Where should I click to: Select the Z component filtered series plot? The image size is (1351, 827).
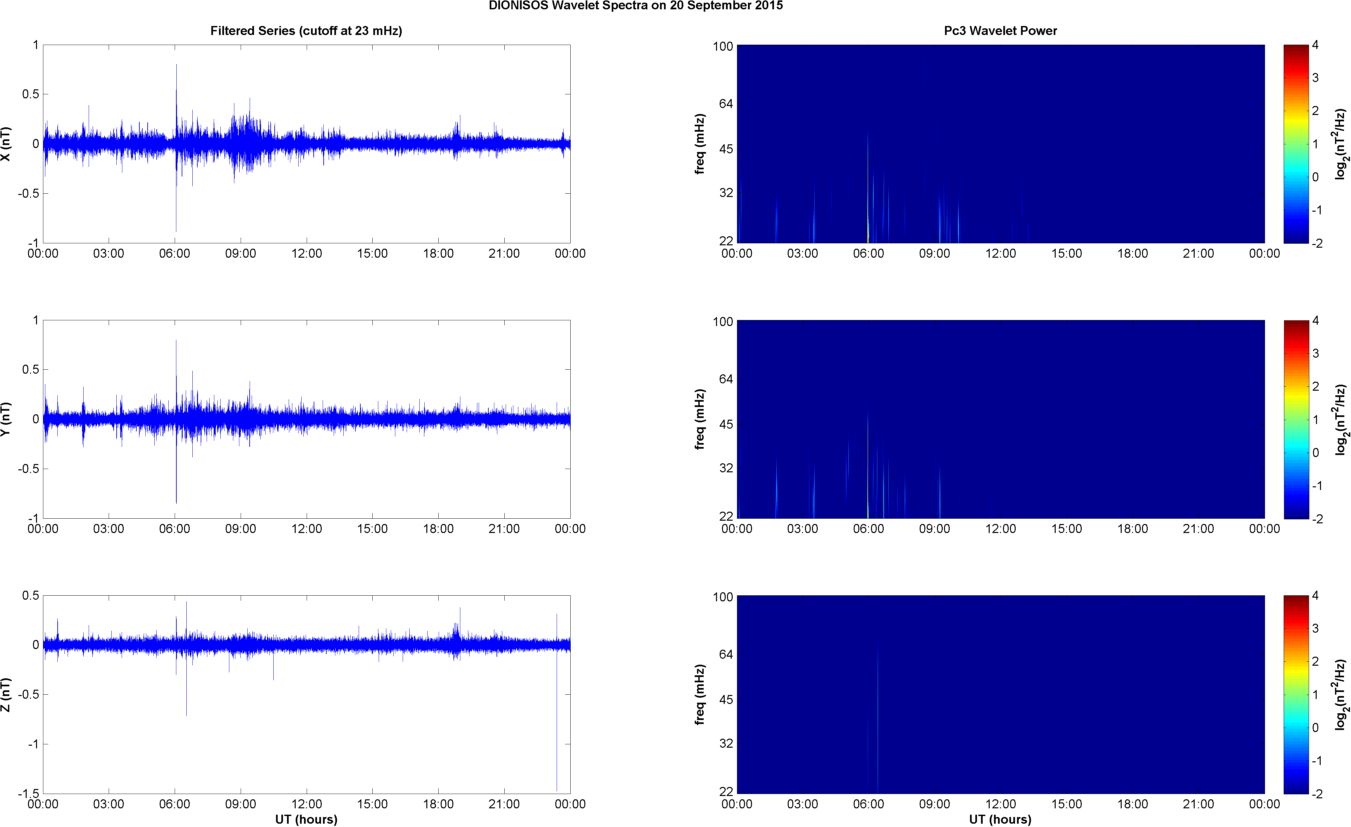[306, 695]
